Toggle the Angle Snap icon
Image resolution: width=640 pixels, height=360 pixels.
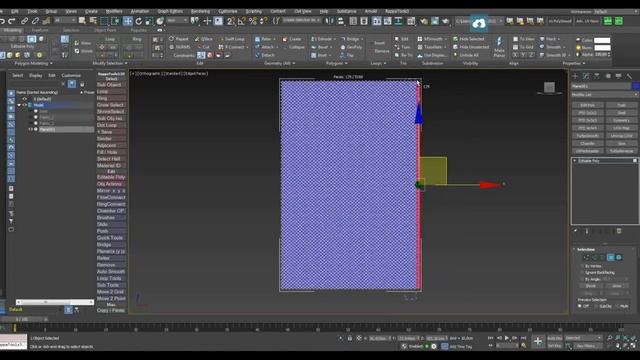point(242,20)
